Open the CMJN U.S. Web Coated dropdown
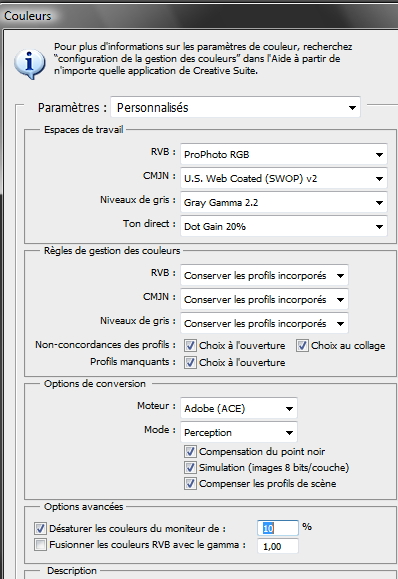Image resolution: width=398 pixels, height=579 pixels. 284,178
